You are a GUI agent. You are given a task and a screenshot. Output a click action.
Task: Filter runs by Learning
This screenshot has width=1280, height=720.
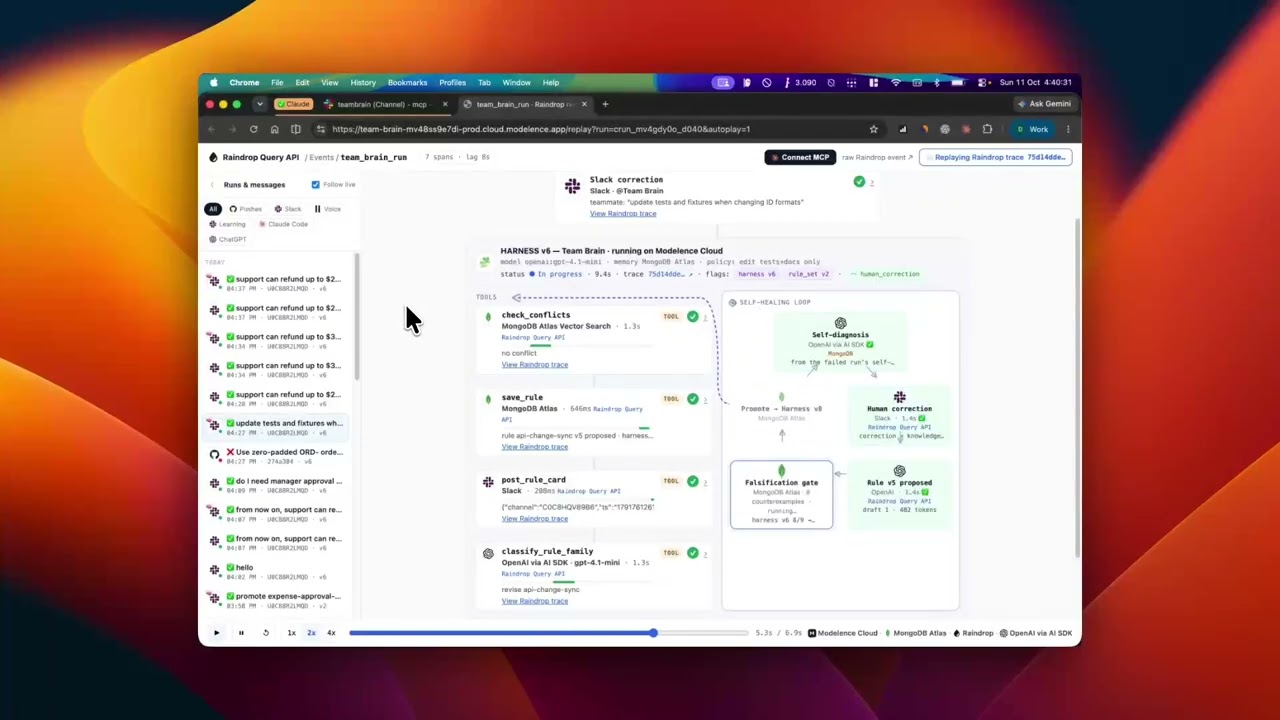click(x=227, y=224)
